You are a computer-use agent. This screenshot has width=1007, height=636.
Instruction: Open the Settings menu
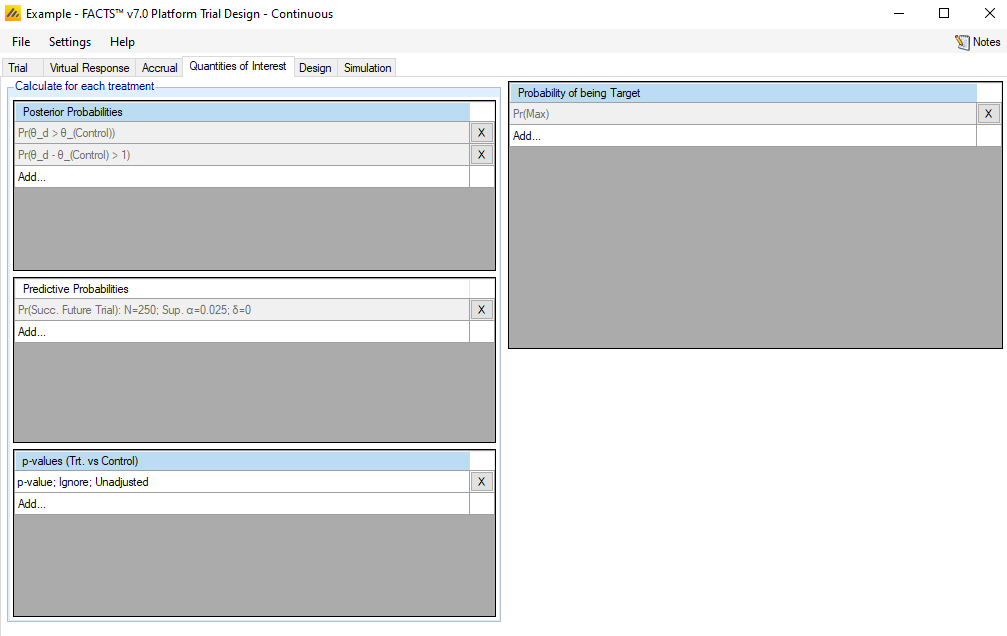click(70, 42)
